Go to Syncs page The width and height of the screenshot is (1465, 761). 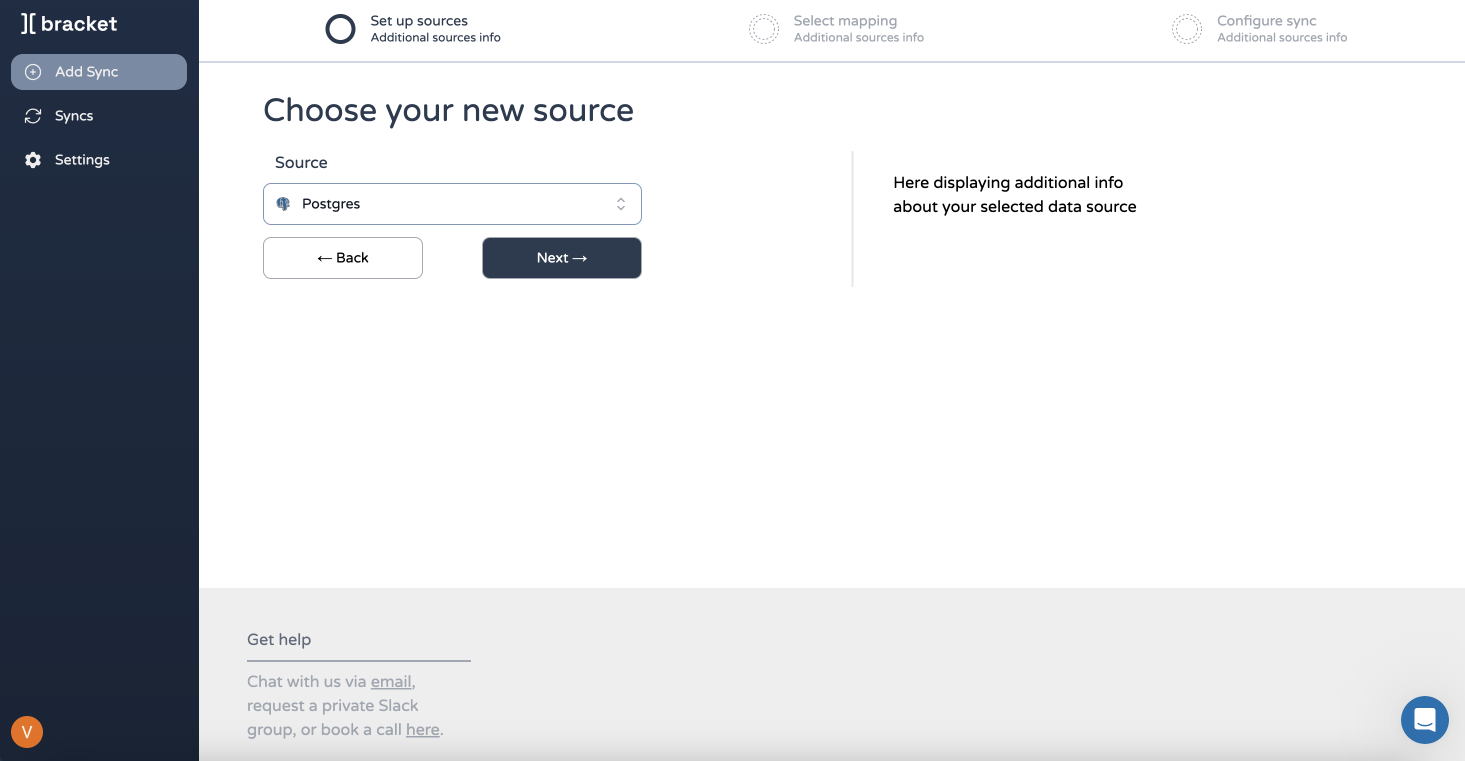tap(99, 116)
